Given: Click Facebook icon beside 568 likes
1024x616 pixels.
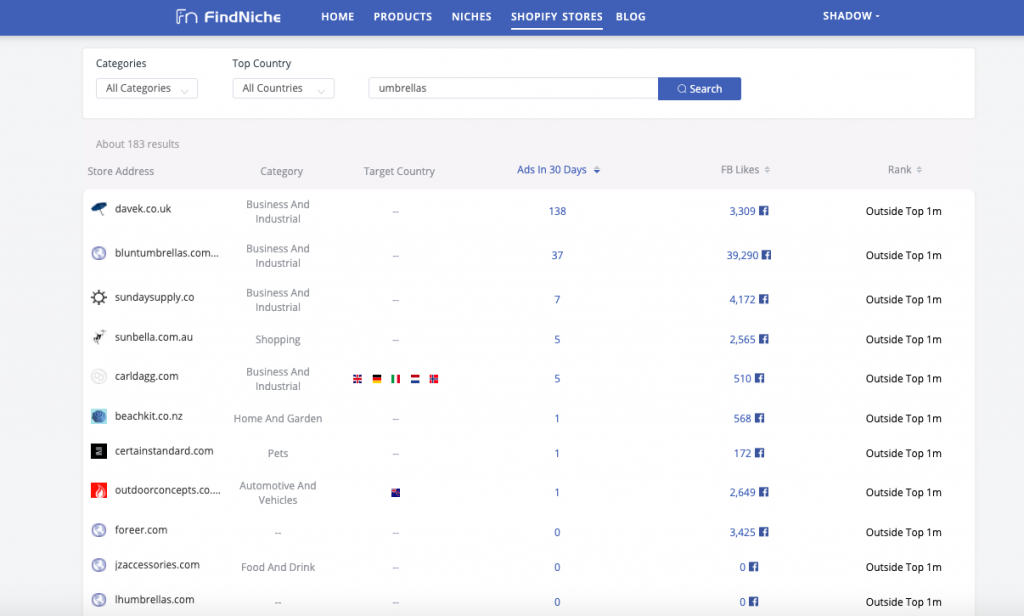Looking at the screenshot, I should (760, 418).
